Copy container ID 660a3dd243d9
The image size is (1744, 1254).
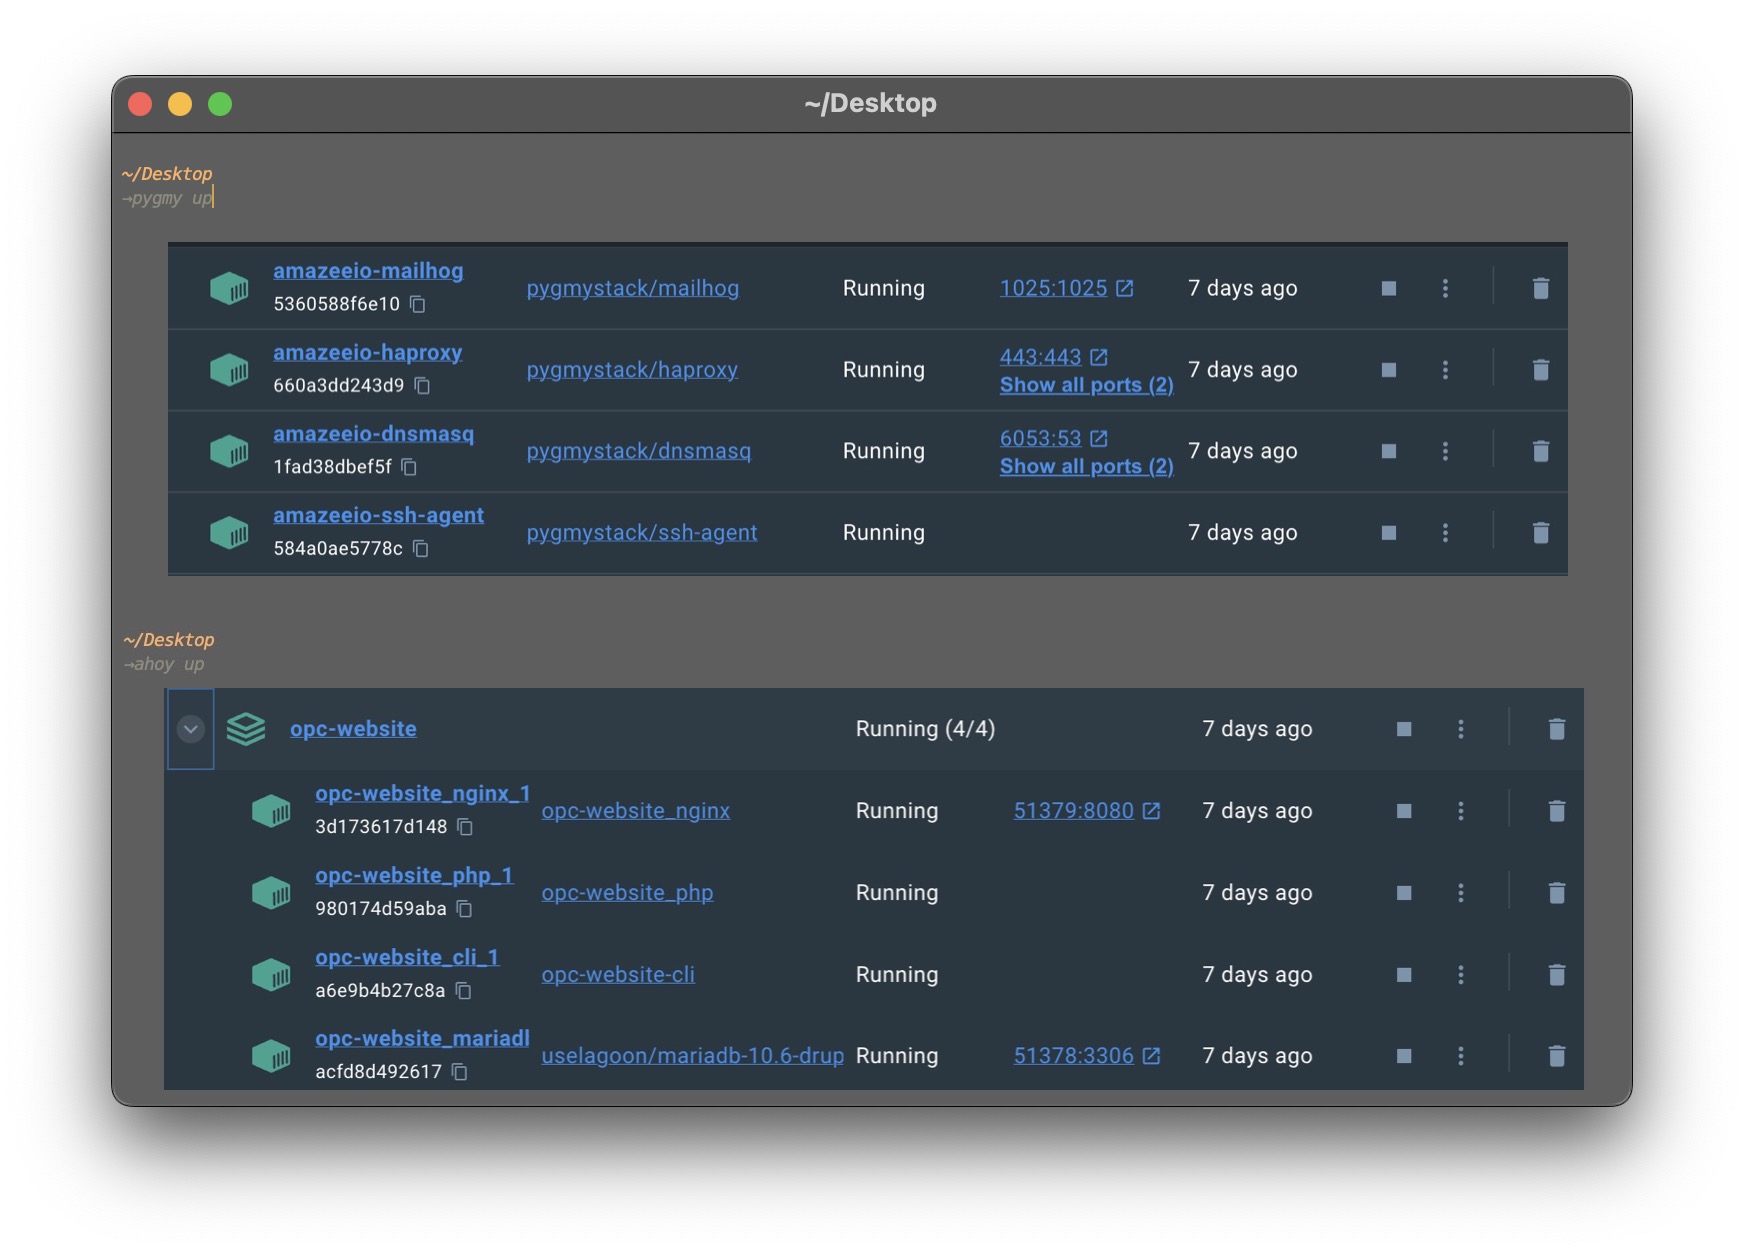click(x=422, y=386)
